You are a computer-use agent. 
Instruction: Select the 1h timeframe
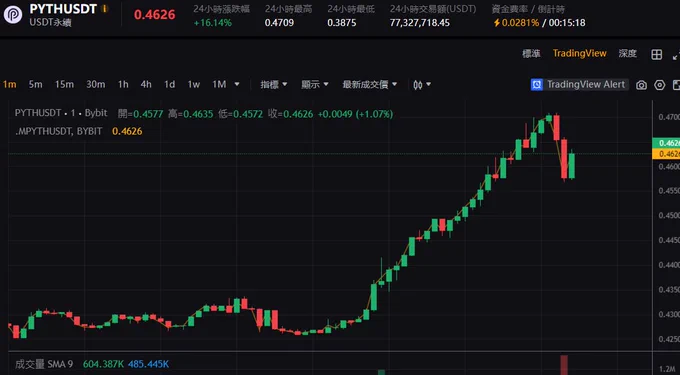[123, 85]
